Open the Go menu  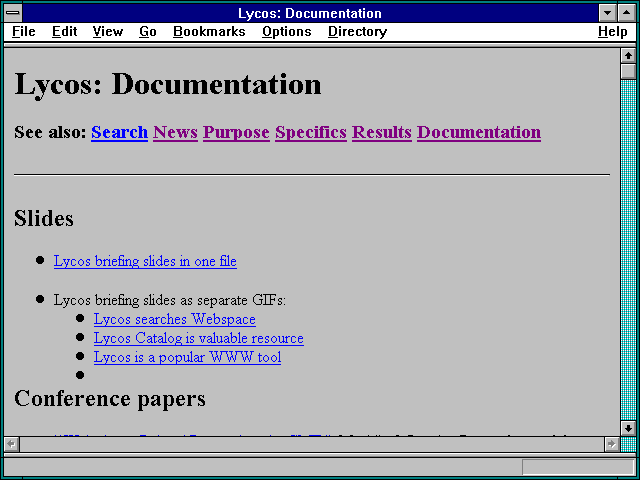pyautogui.click(x=148, y=31)
